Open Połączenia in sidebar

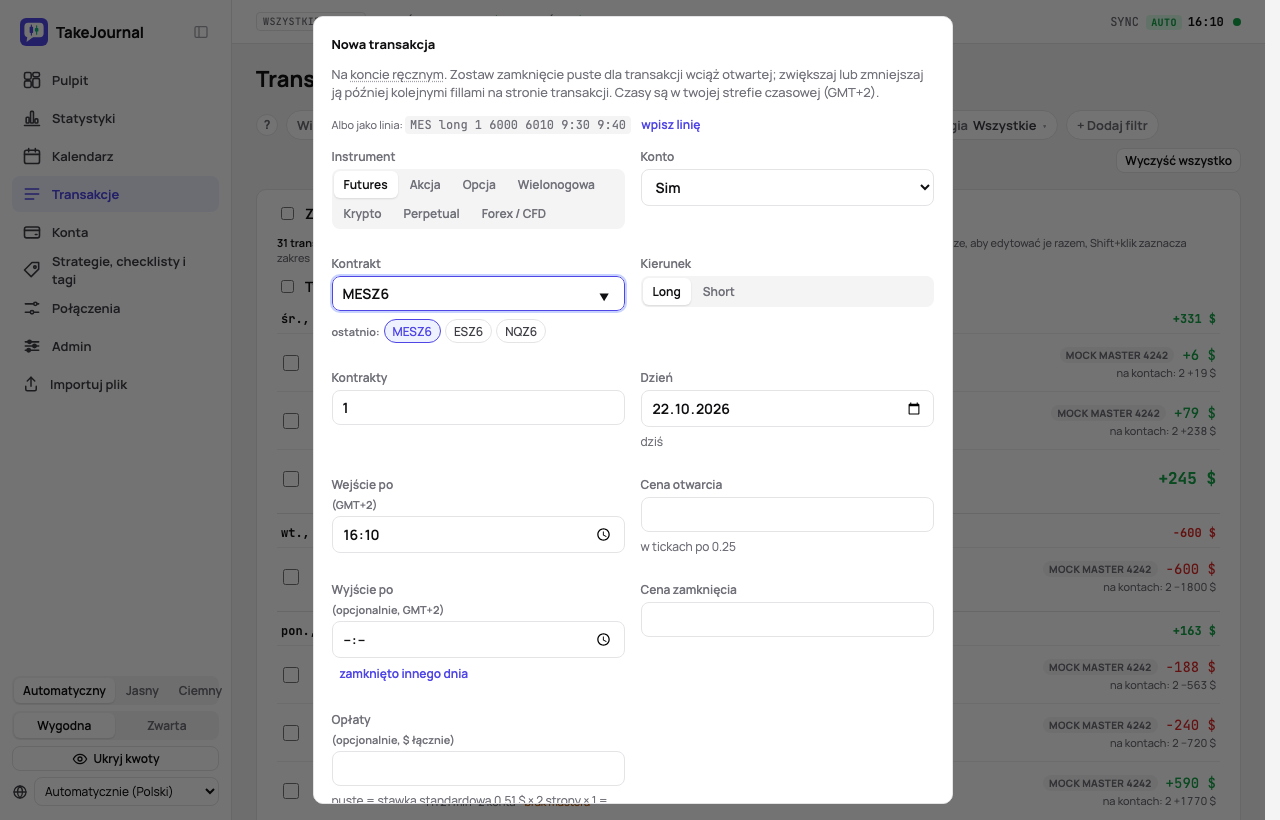[115, 308]
